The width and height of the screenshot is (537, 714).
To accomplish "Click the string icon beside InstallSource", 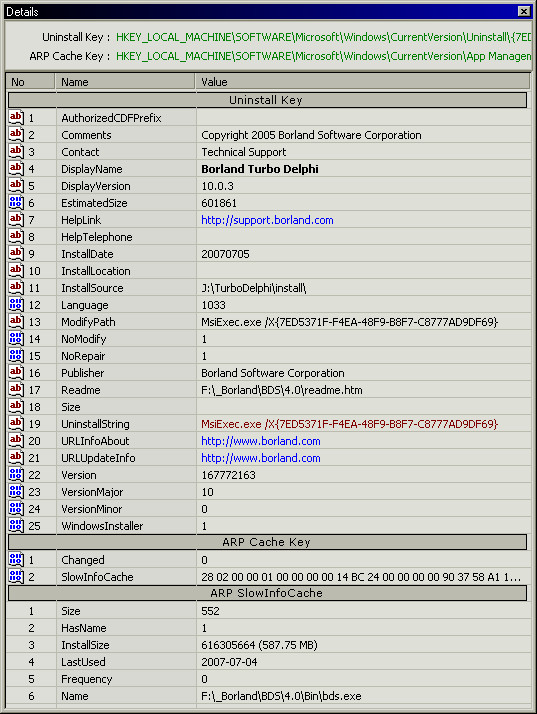I will [16, 287].
